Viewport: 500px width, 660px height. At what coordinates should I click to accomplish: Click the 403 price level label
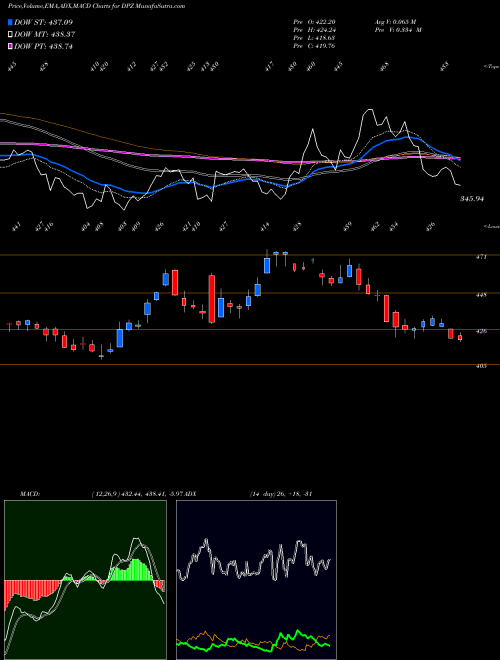tap(481, 366)
